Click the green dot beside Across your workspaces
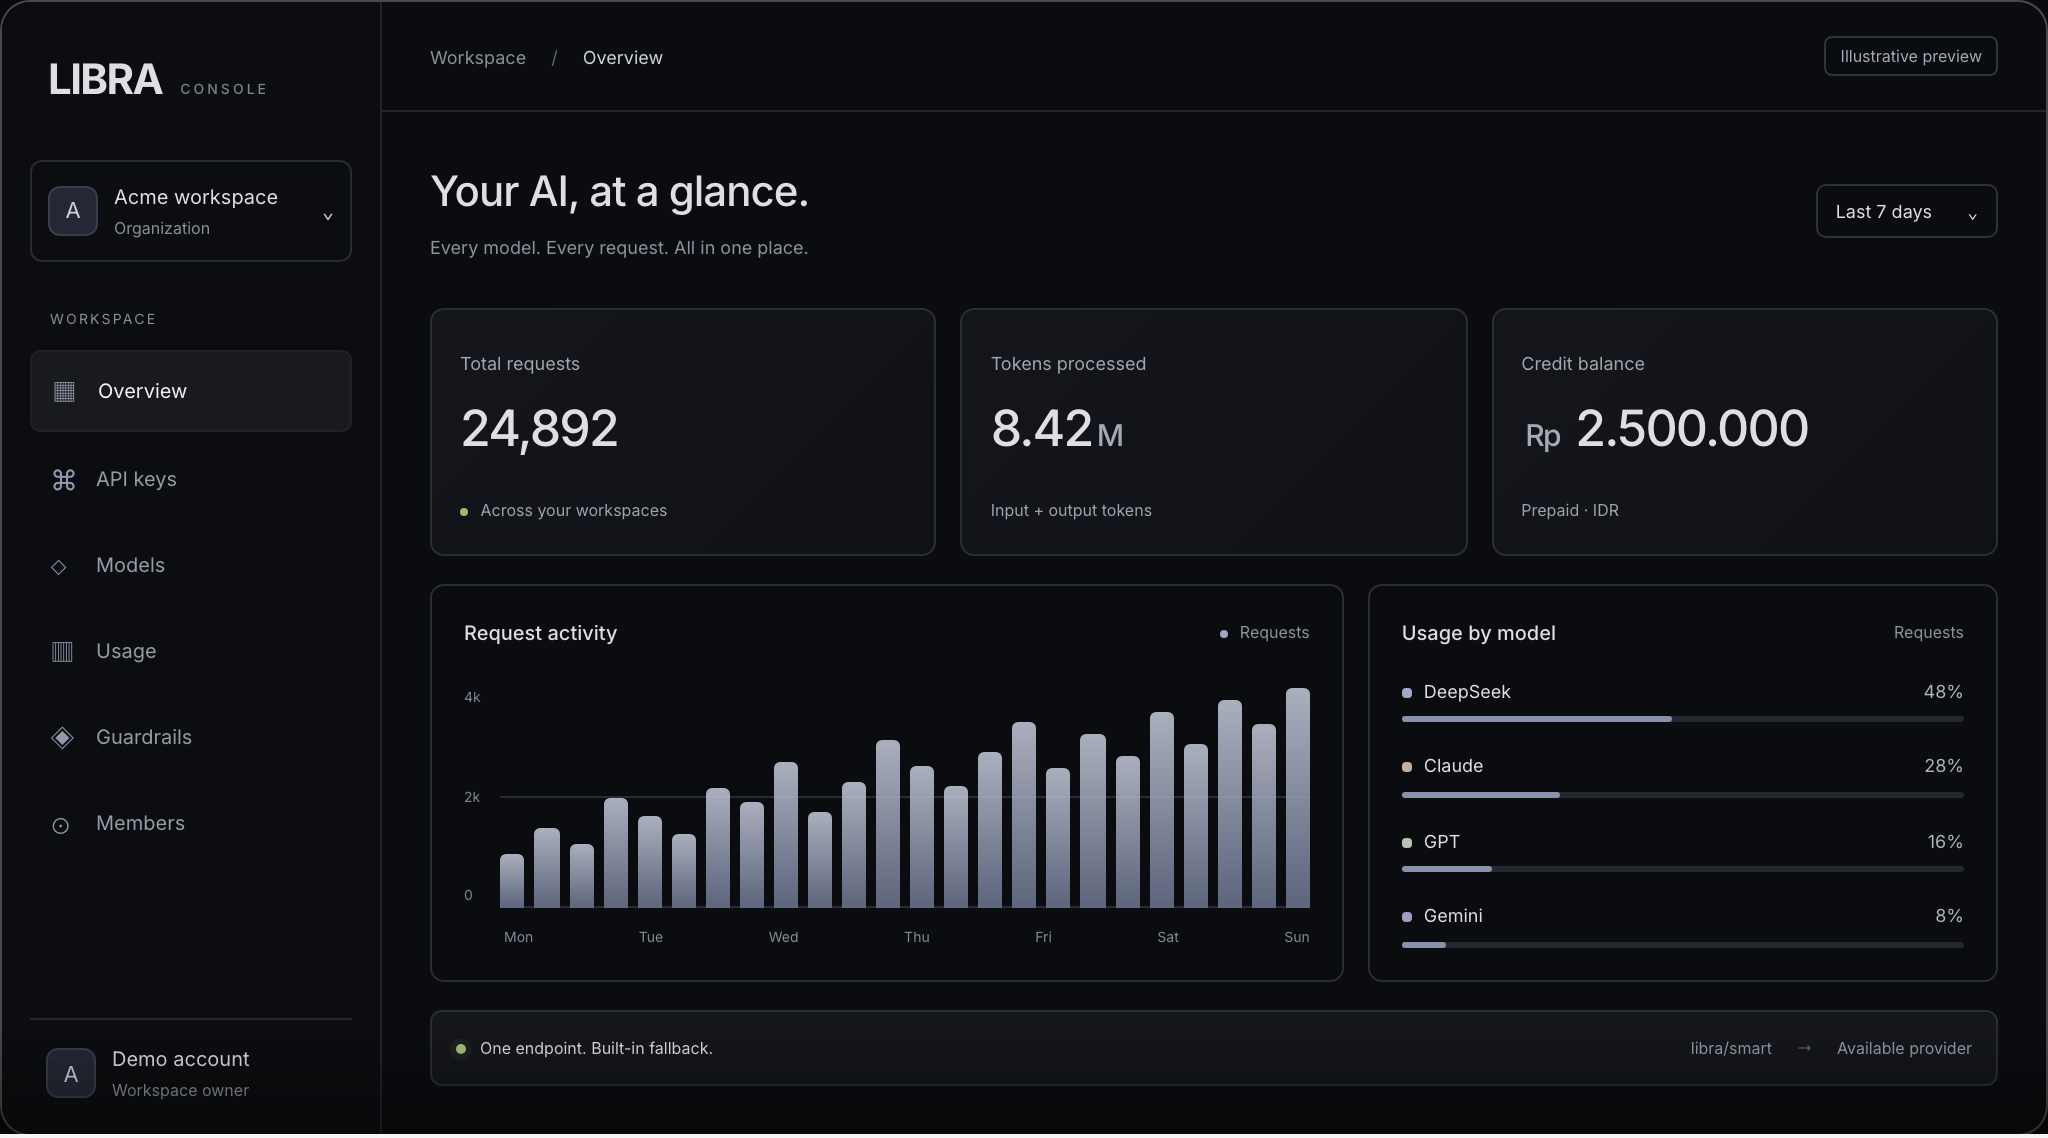Image resolution: width=2048 pixels, height=1138 pixels. (464, 512)
